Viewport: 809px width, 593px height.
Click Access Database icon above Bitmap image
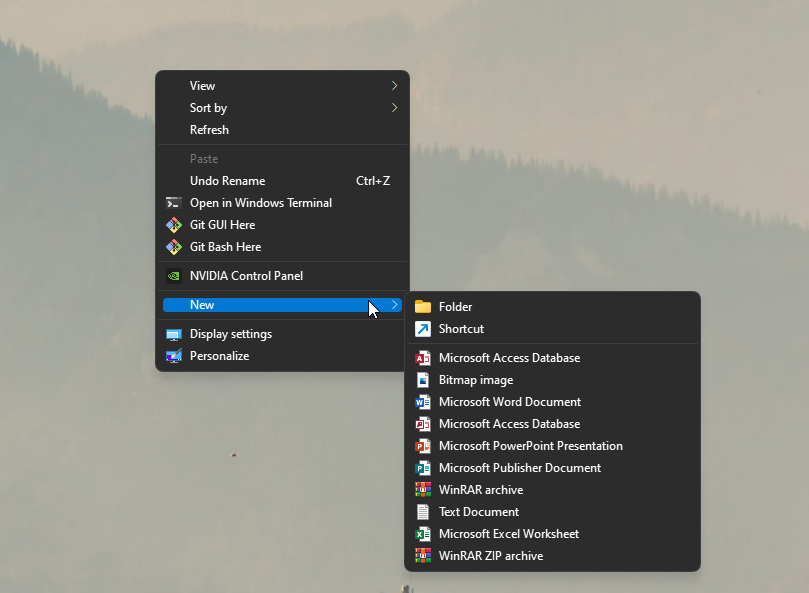[x=423, y=358]
